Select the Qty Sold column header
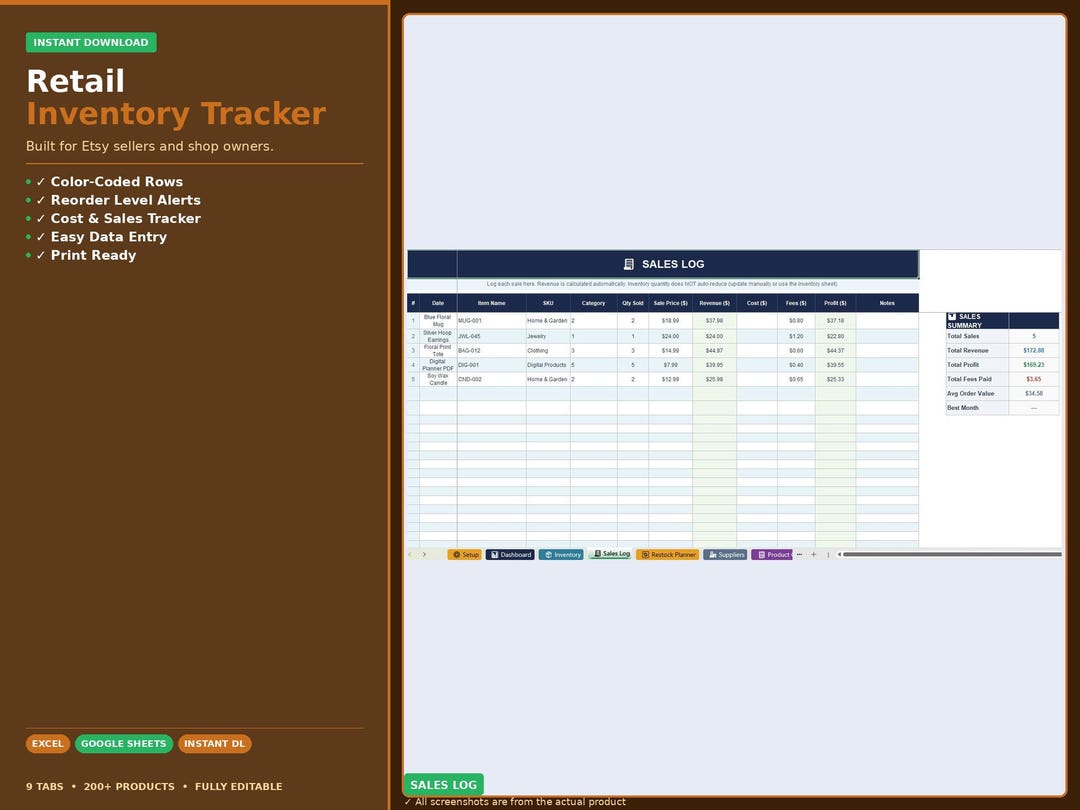This screenshot has height=810, width=1080. 633,303
